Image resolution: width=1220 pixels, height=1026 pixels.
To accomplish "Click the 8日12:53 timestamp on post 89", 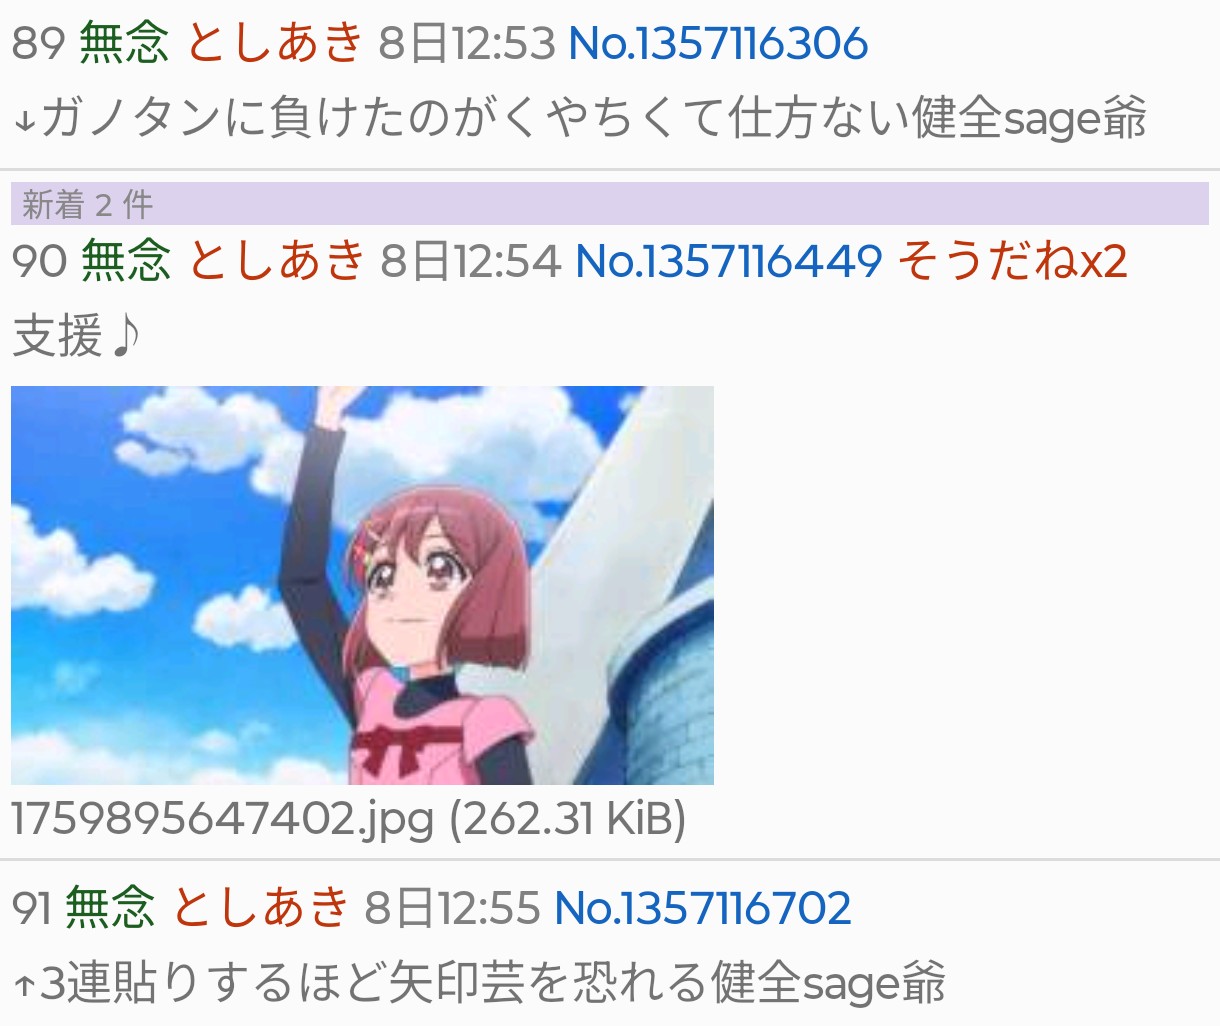I will [466, 43].
